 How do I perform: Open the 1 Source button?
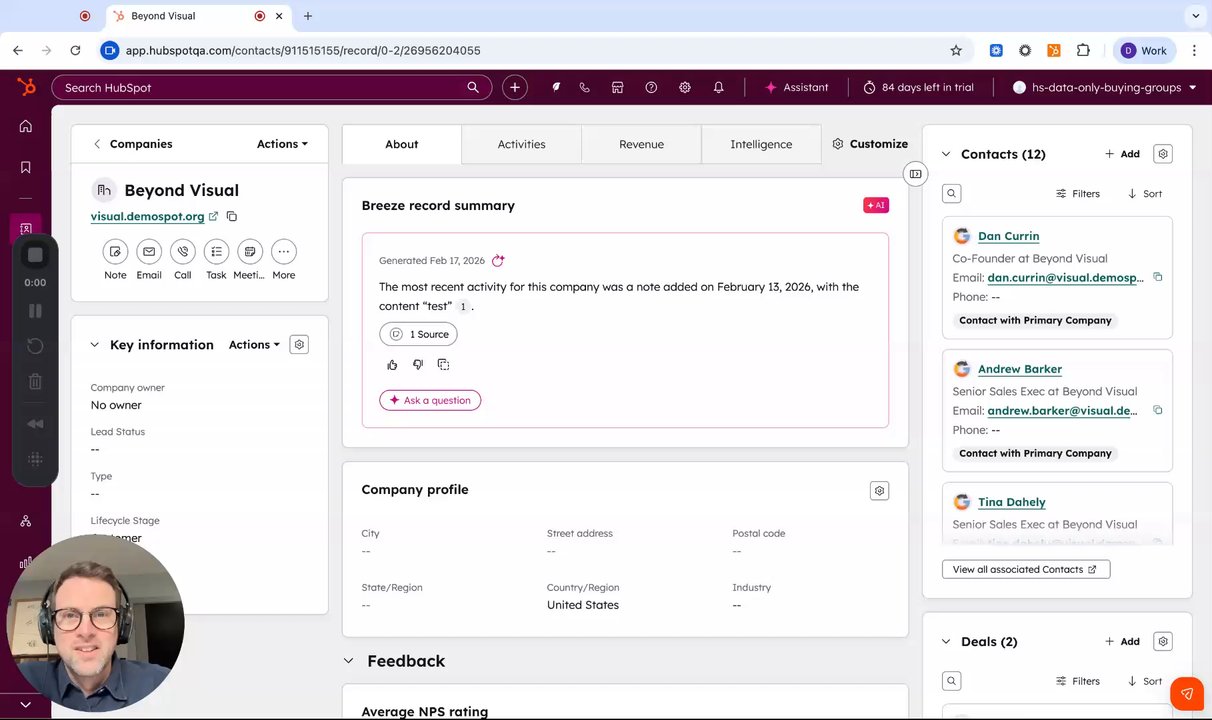418,334
